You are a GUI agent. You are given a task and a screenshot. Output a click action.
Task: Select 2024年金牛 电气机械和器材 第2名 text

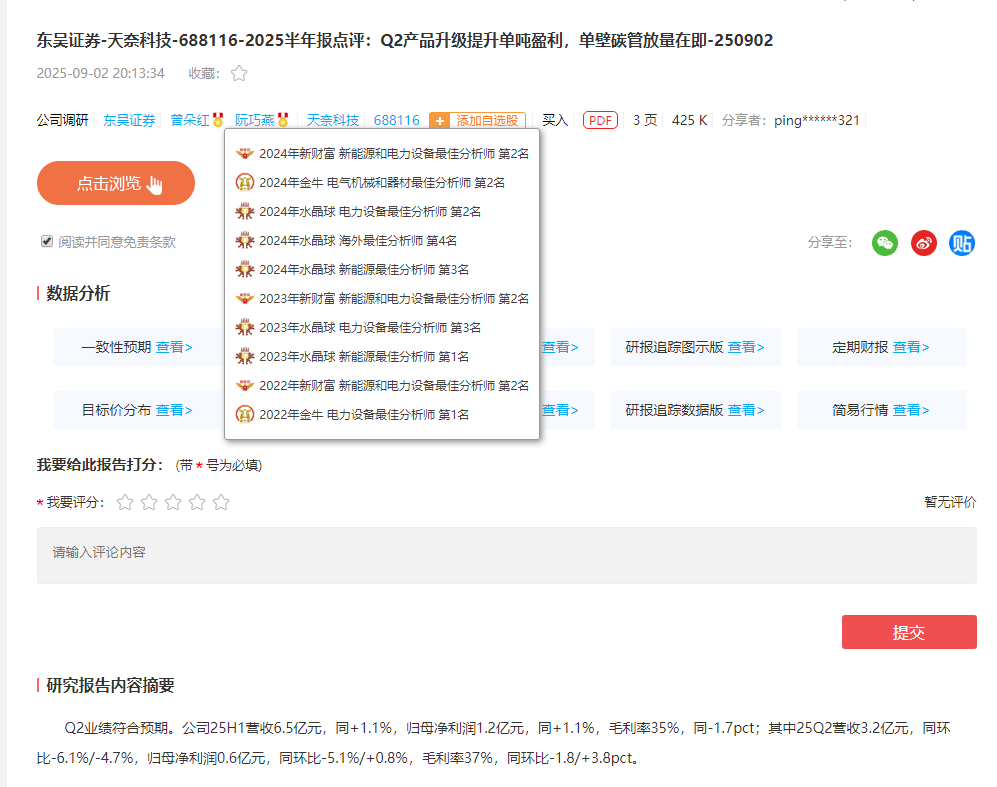(382, 182)
